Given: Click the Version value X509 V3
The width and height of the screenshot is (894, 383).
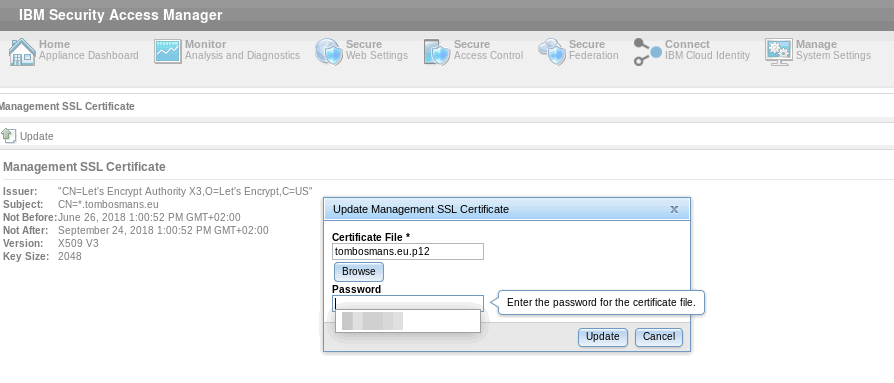Looking at the screenshot, I should pos(78,243).
